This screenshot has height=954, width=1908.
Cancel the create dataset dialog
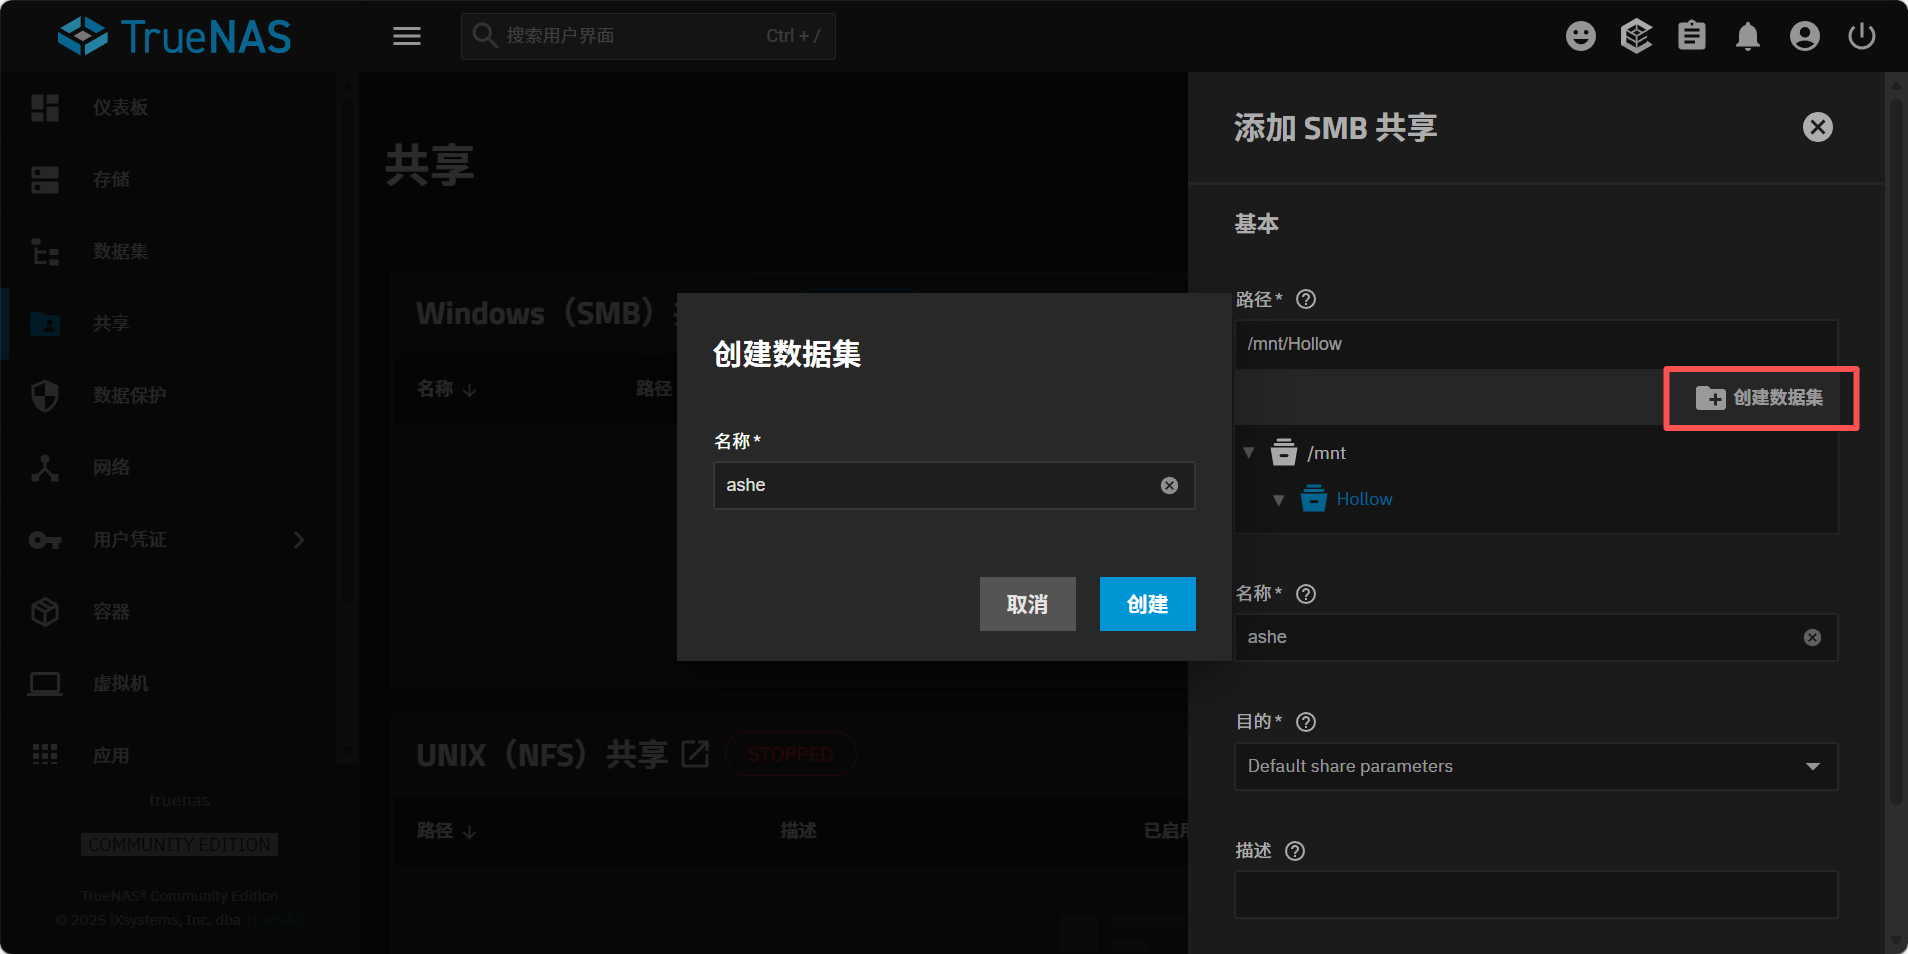coord(1027,604)
